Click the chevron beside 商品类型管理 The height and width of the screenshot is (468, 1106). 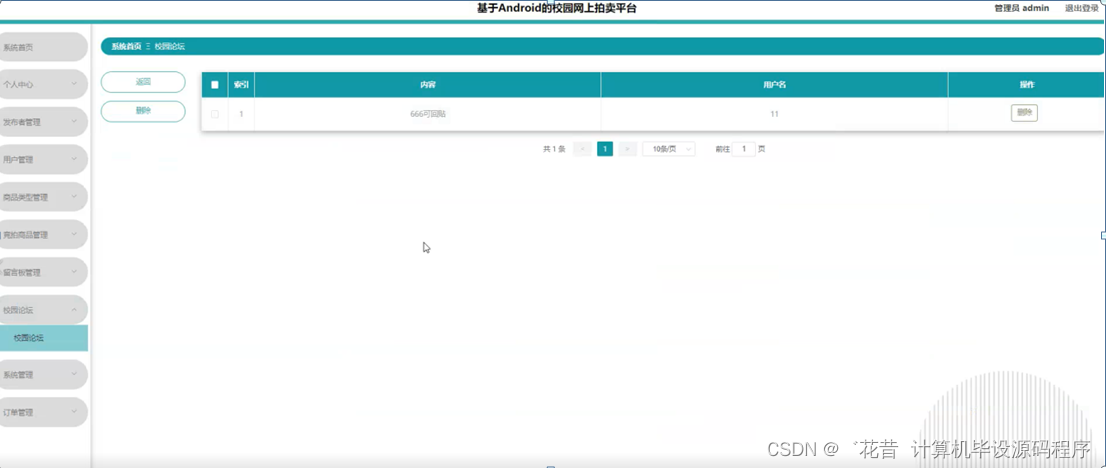click(74, 197)
